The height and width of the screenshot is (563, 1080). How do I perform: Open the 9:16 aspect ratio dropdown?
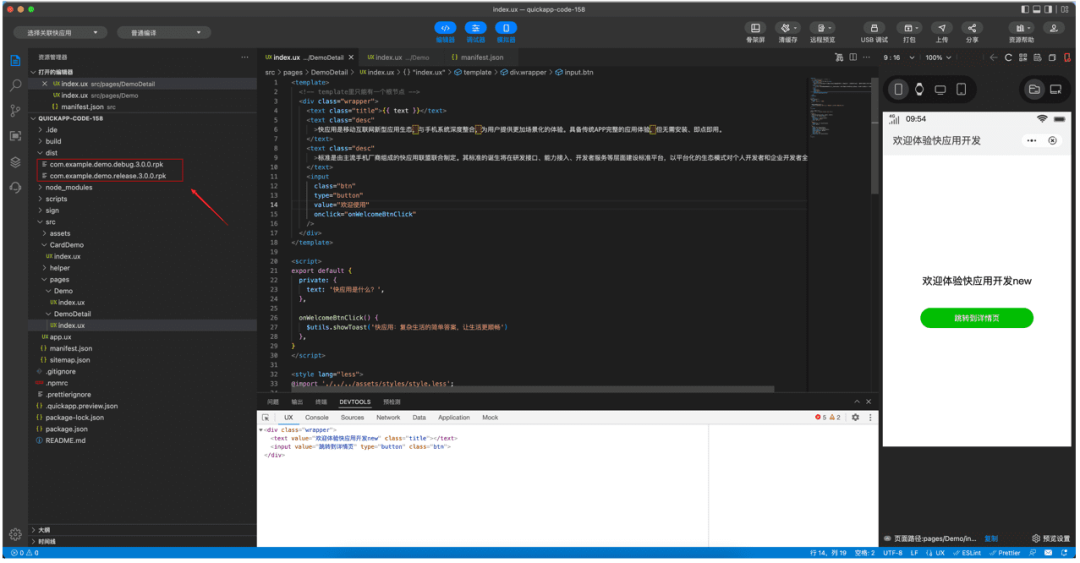(x=898, y=58)
